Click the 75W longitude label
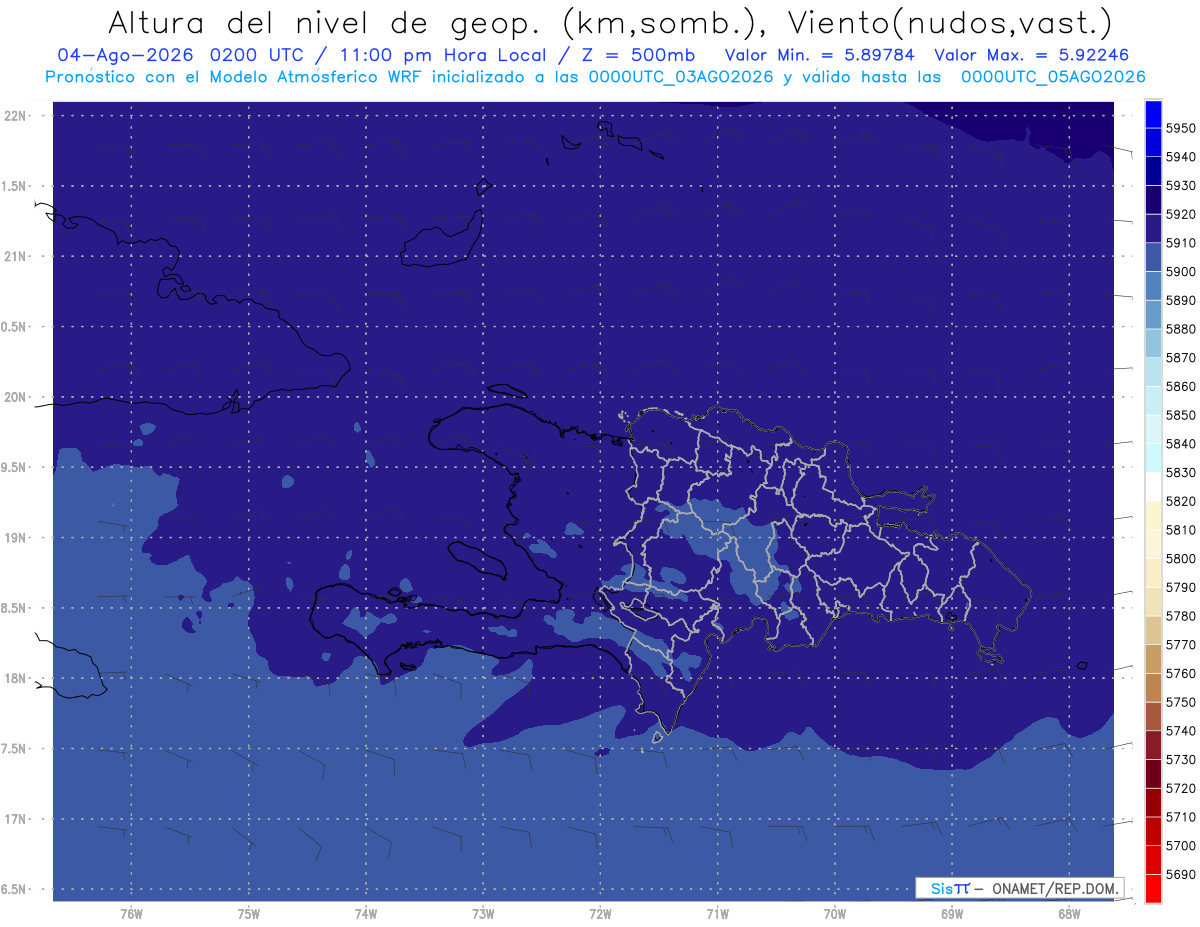The height and width of the screenshot is (927, 1200). point(249,913)
